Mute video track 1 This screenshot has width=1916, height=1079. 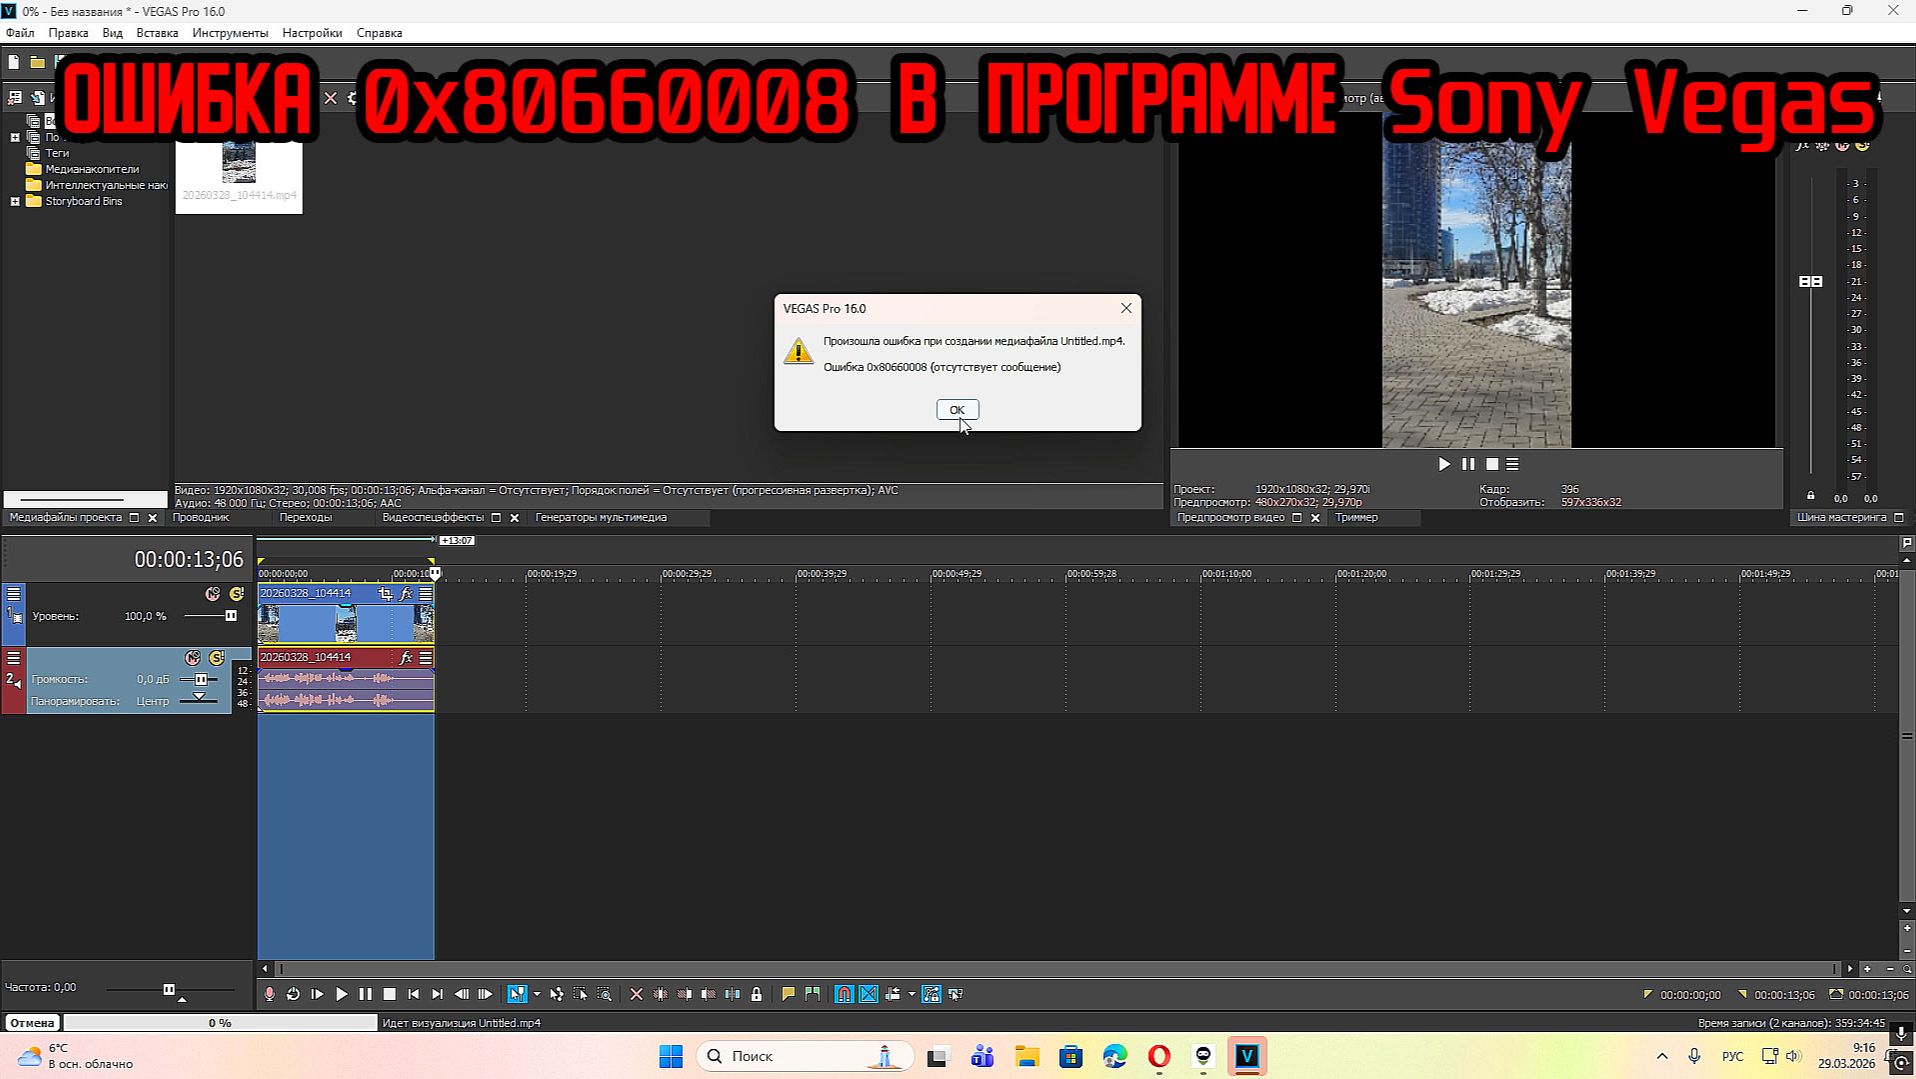212,594
